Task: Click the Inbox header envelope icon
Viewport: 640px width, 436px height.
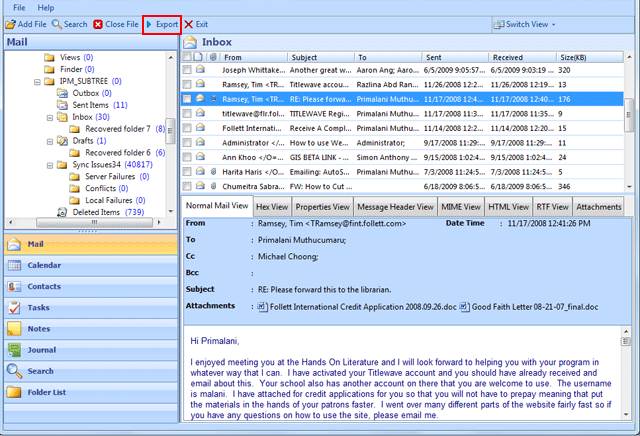Action: pos(190,42)
